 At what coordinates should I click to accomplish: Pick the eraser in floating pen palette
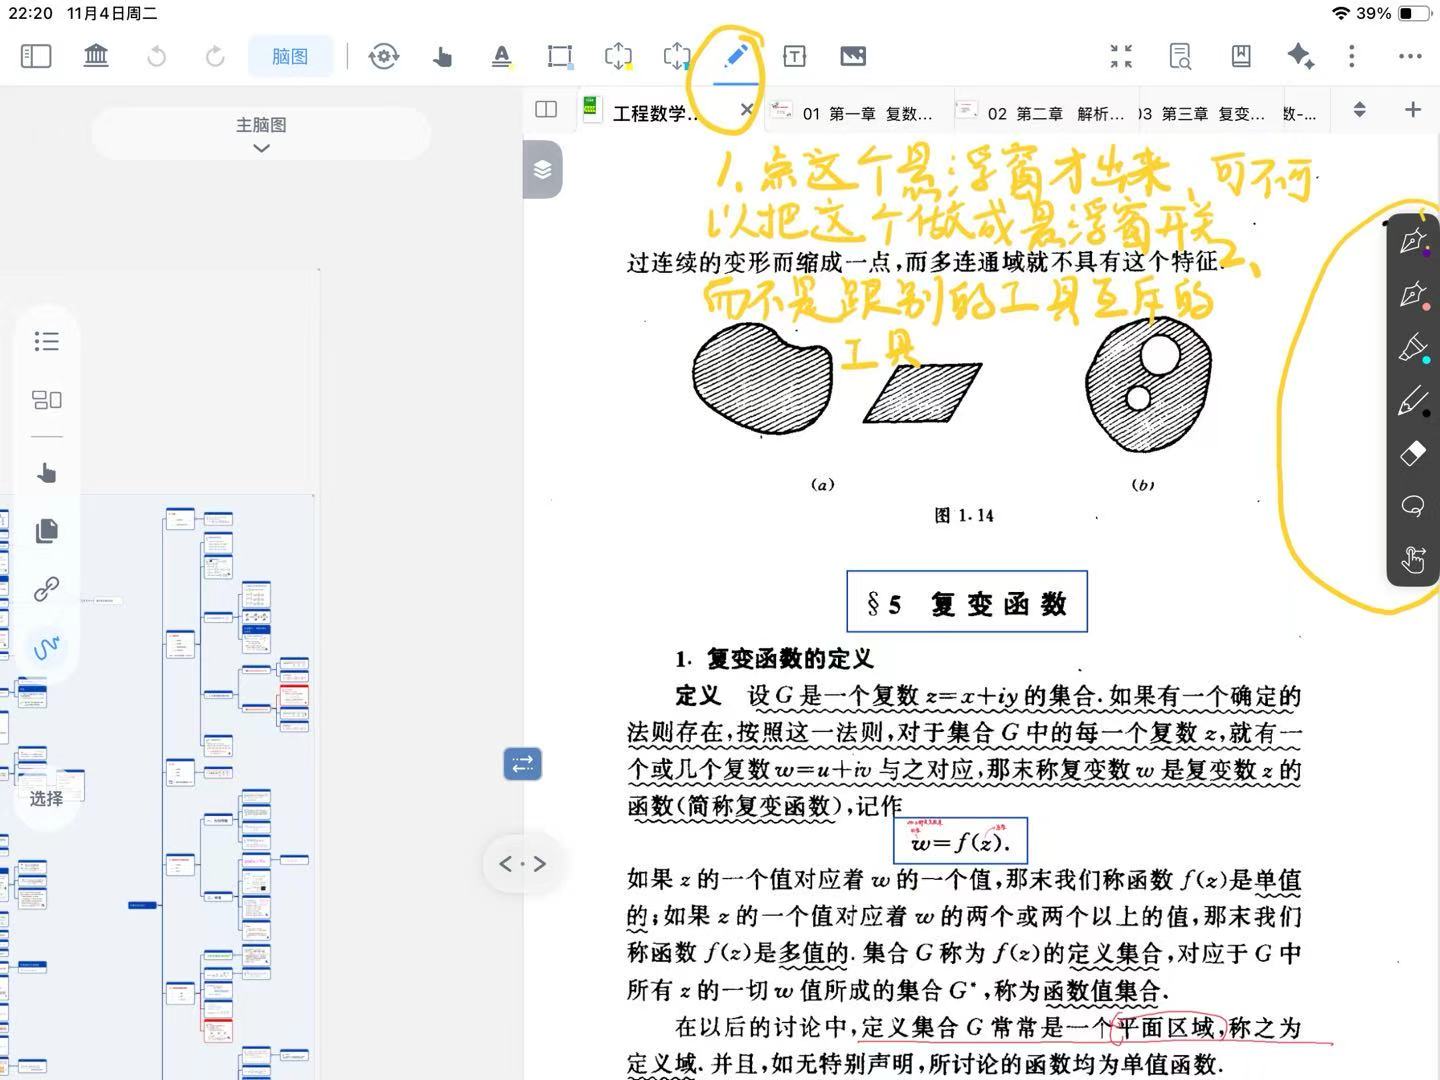pyautogui.click(x=1412, y=453)
